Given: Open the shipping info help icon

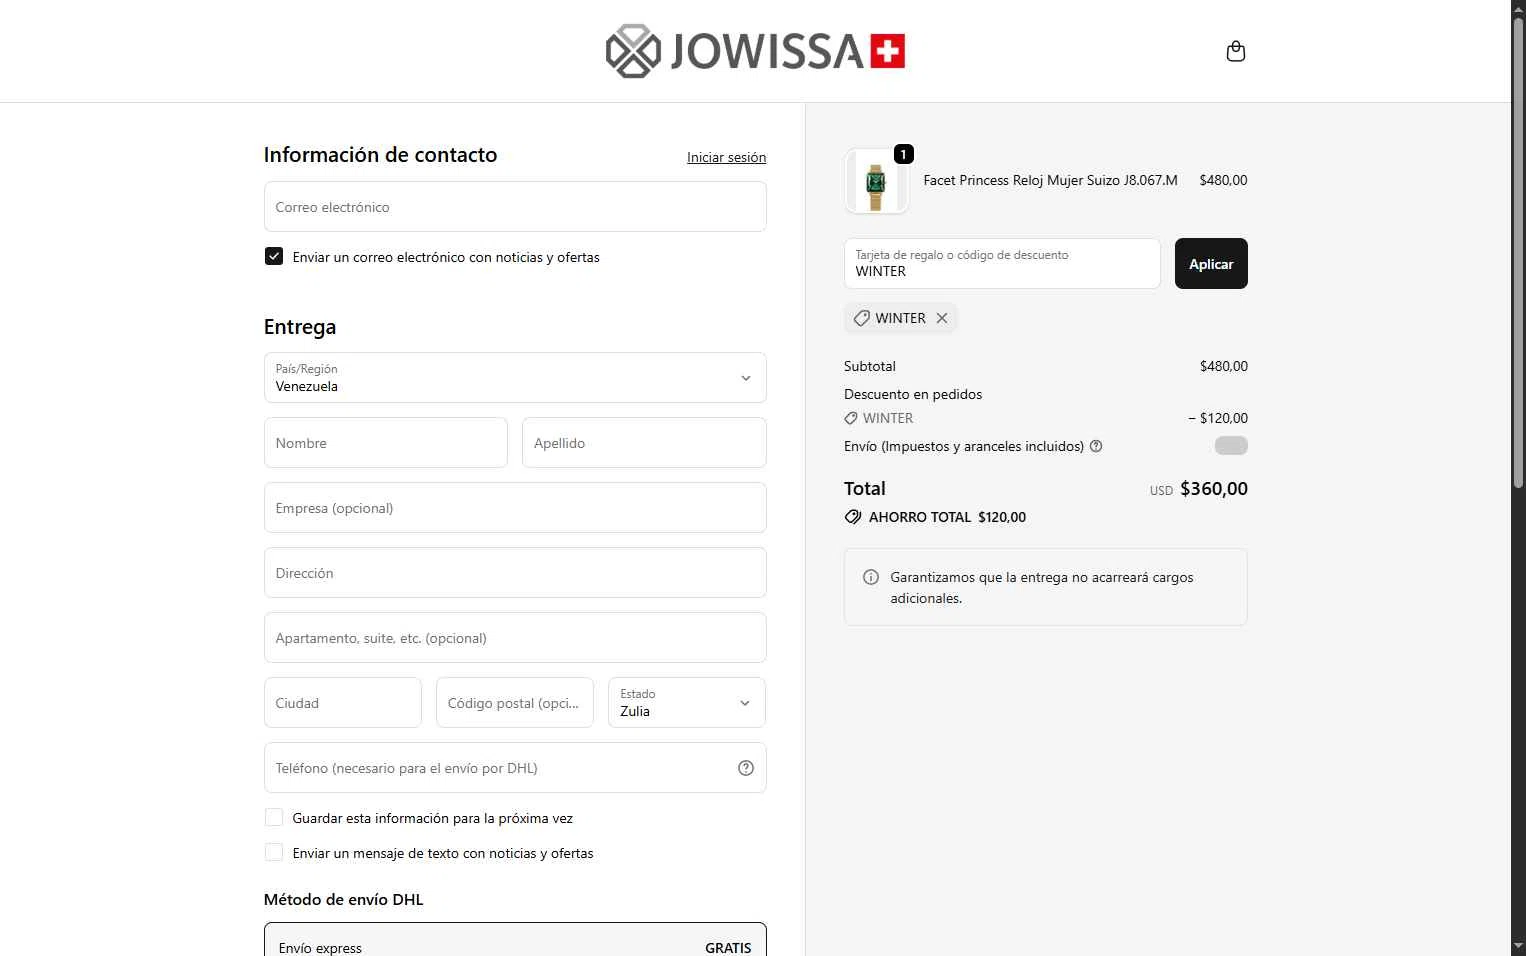Looking at the screenshot, I should click(1096, 446).
